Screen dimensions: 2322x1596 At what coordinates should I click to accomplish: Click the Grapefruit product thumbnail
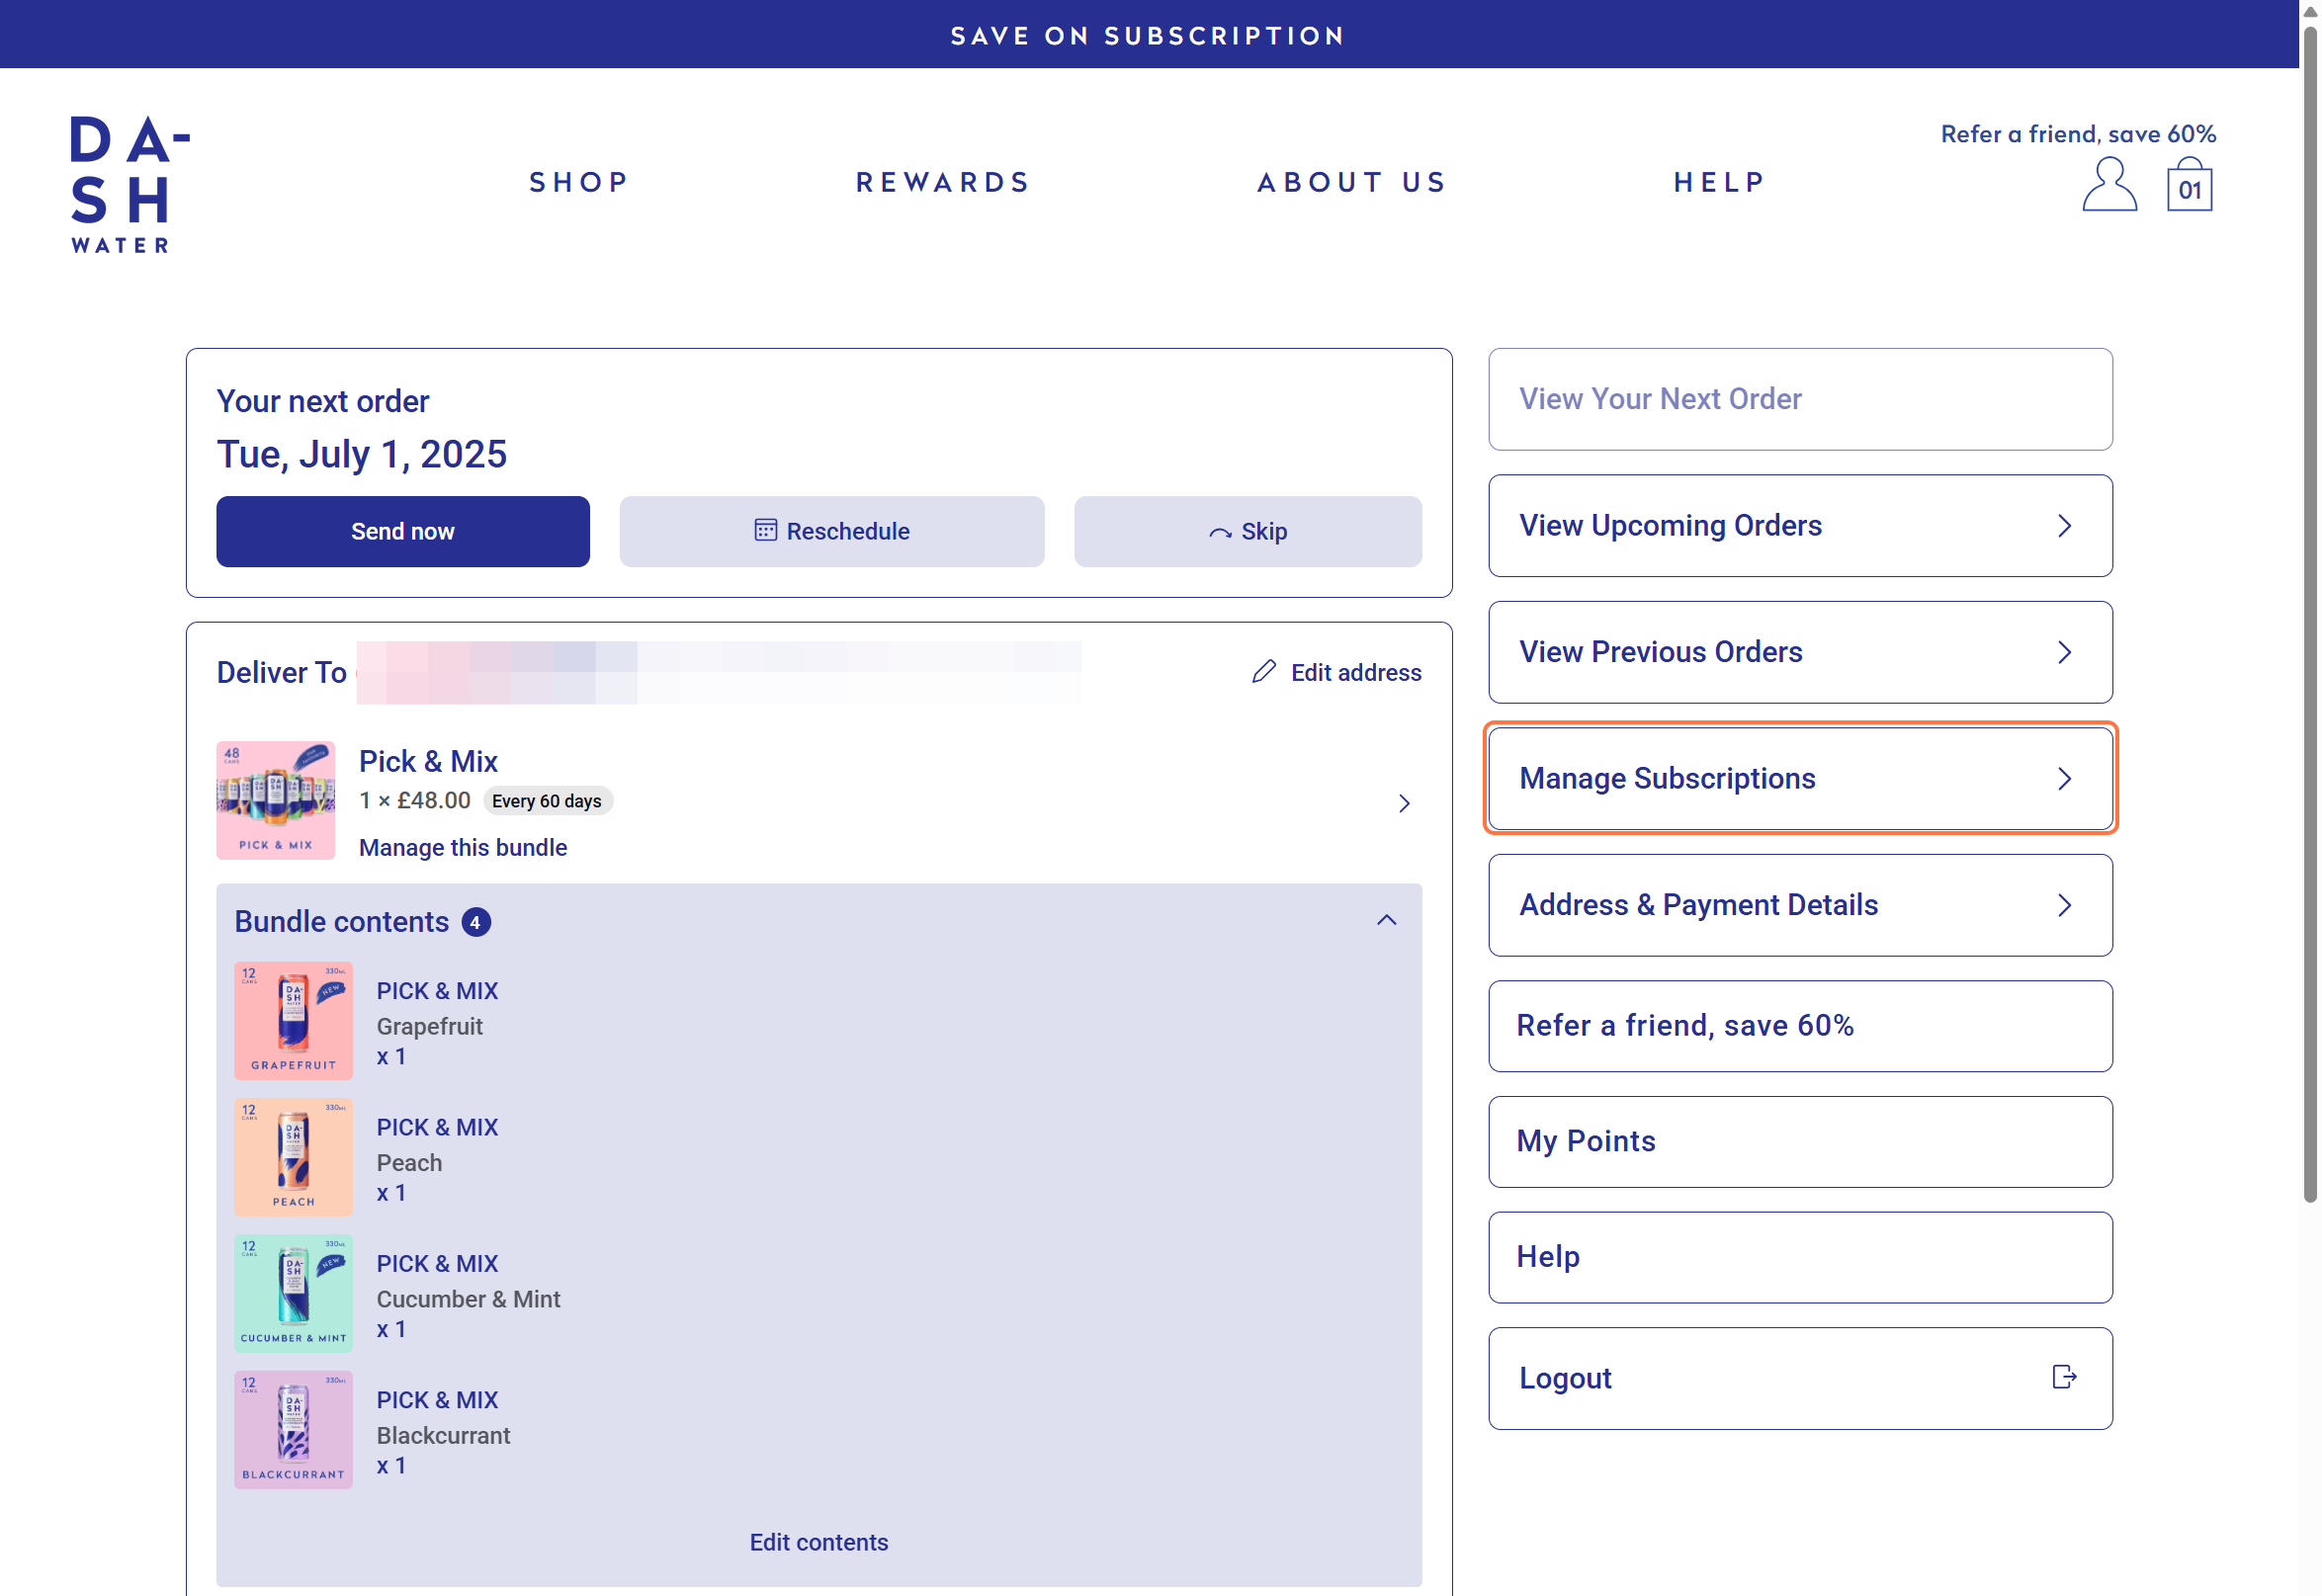(293, 1020)
